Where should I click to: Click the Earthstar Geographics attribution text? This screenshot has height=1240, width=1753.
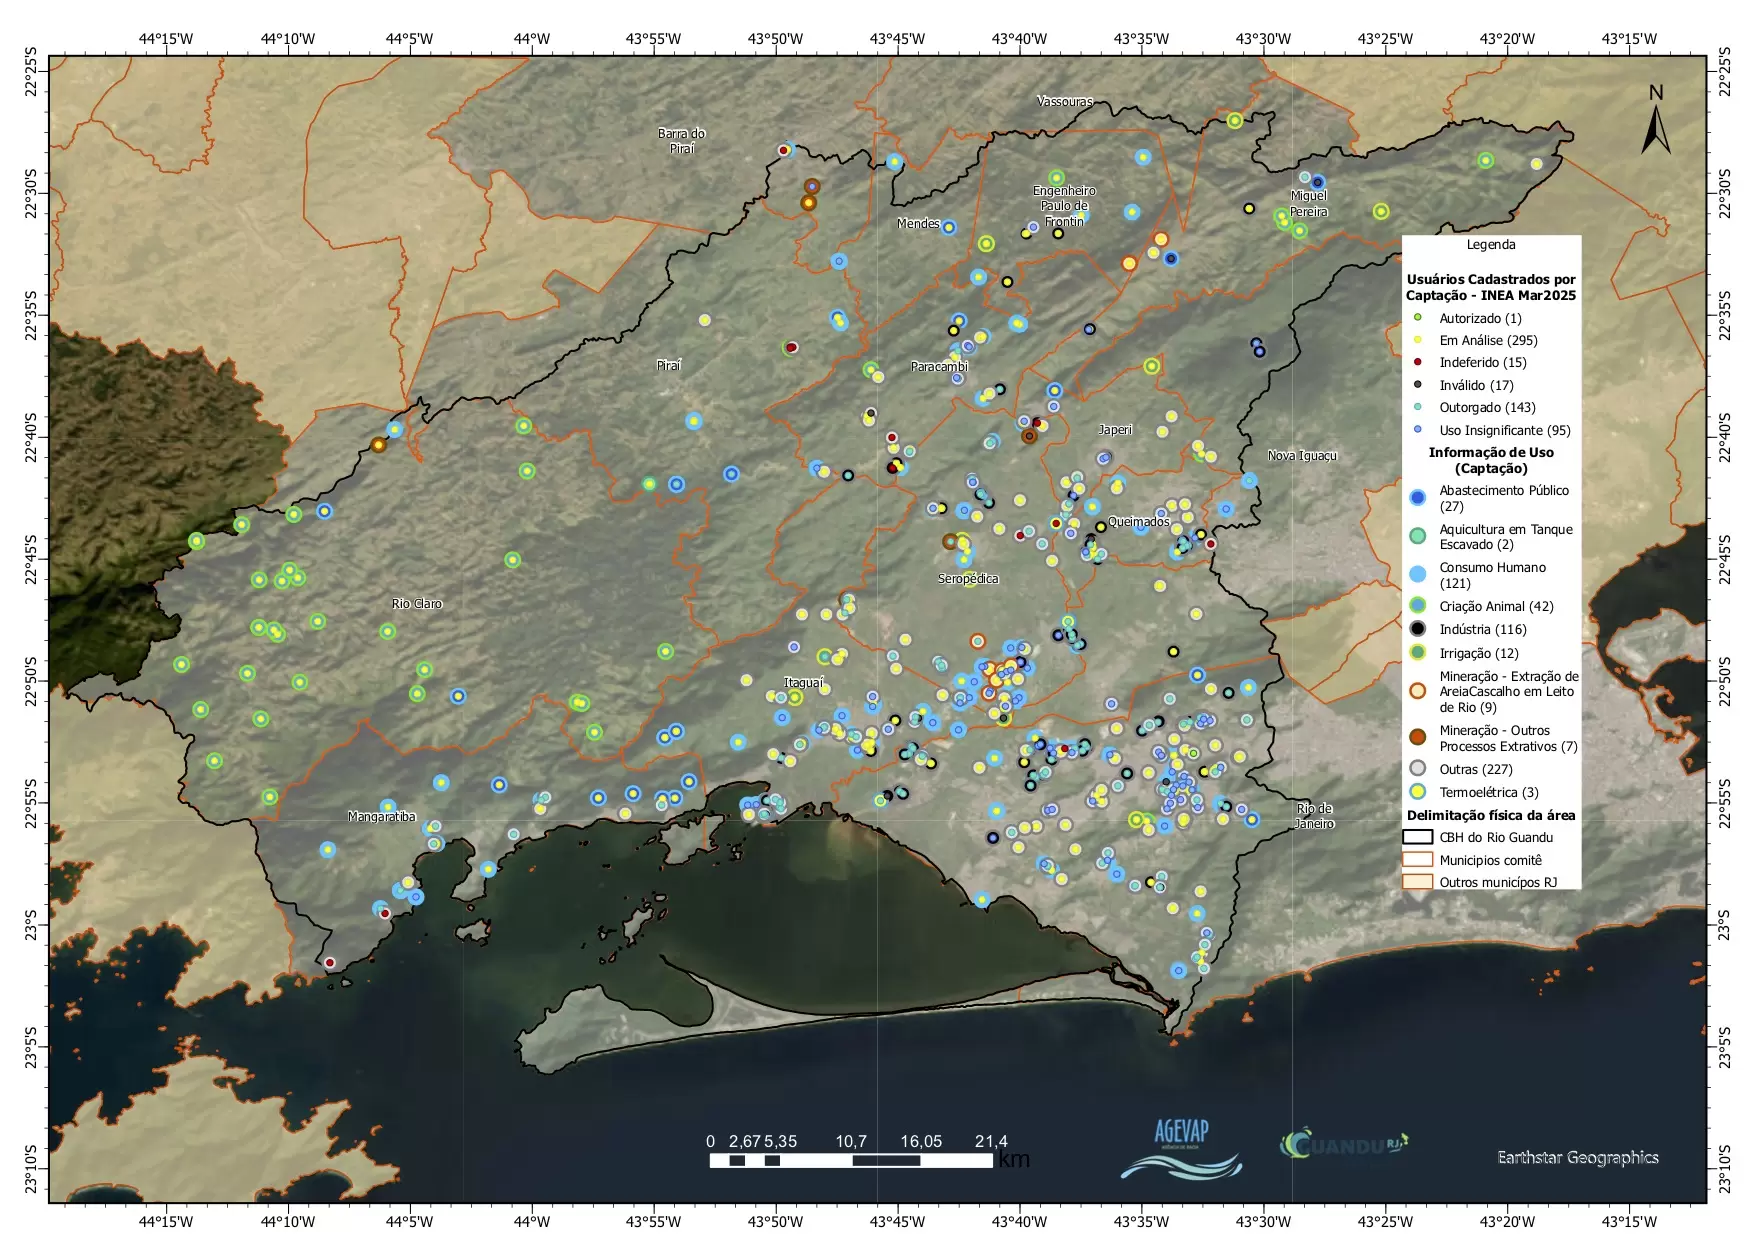[x=1577, y=1157]
